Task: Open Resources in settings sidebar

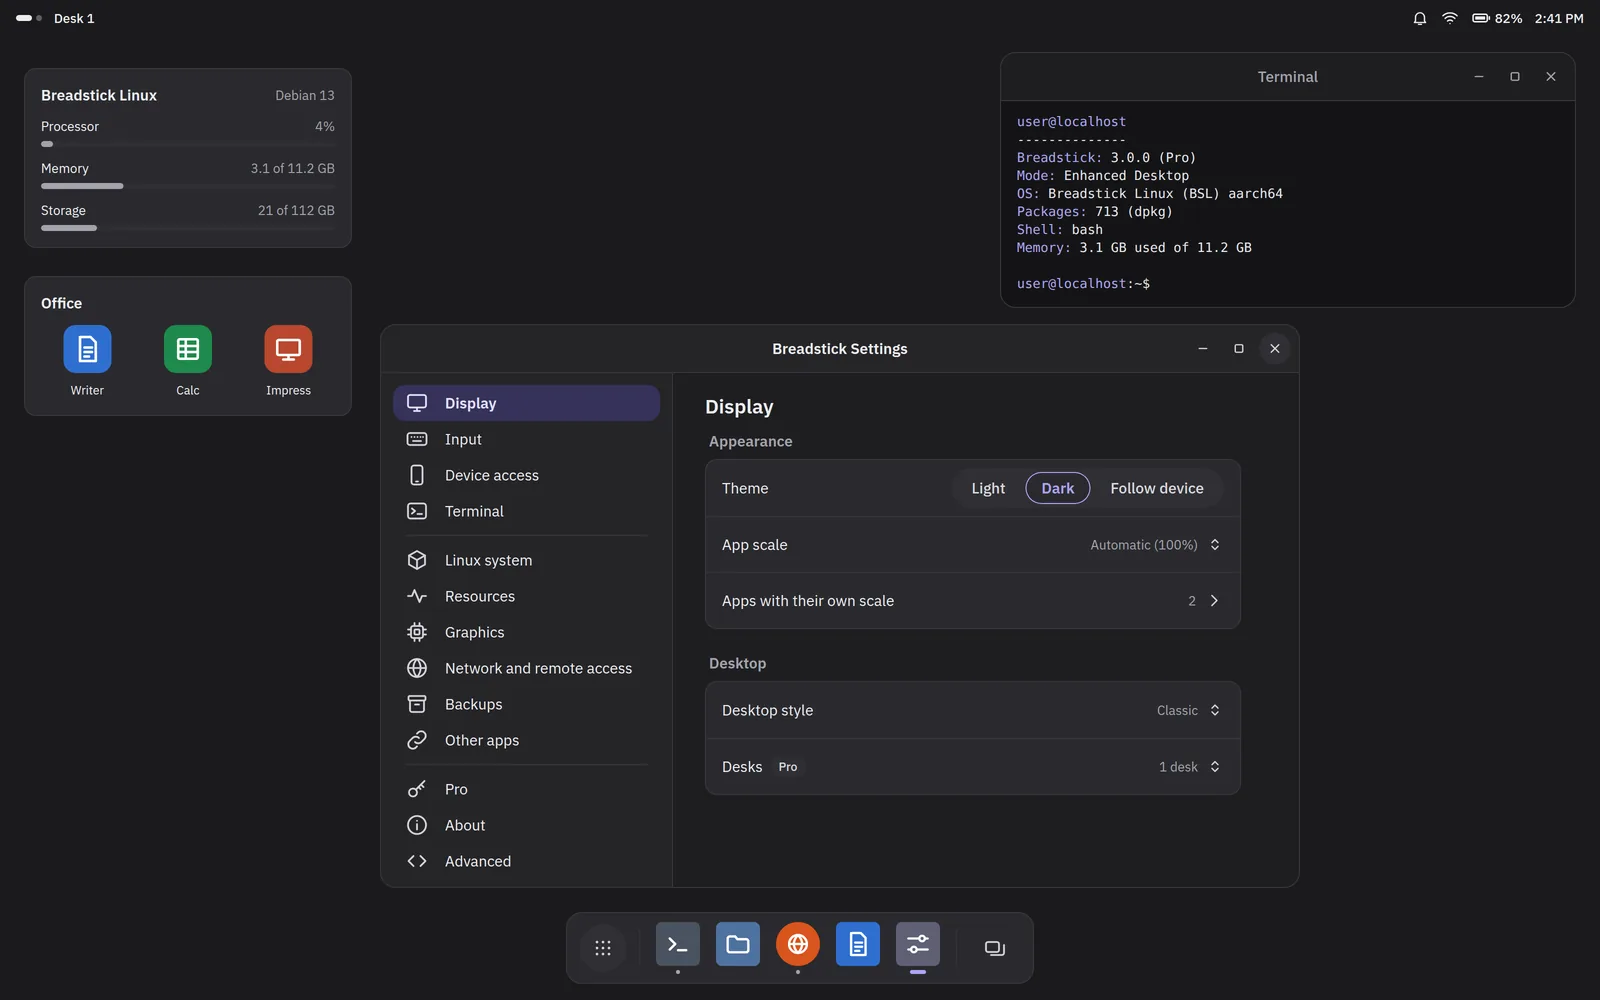Action: [x=527, y=596]
